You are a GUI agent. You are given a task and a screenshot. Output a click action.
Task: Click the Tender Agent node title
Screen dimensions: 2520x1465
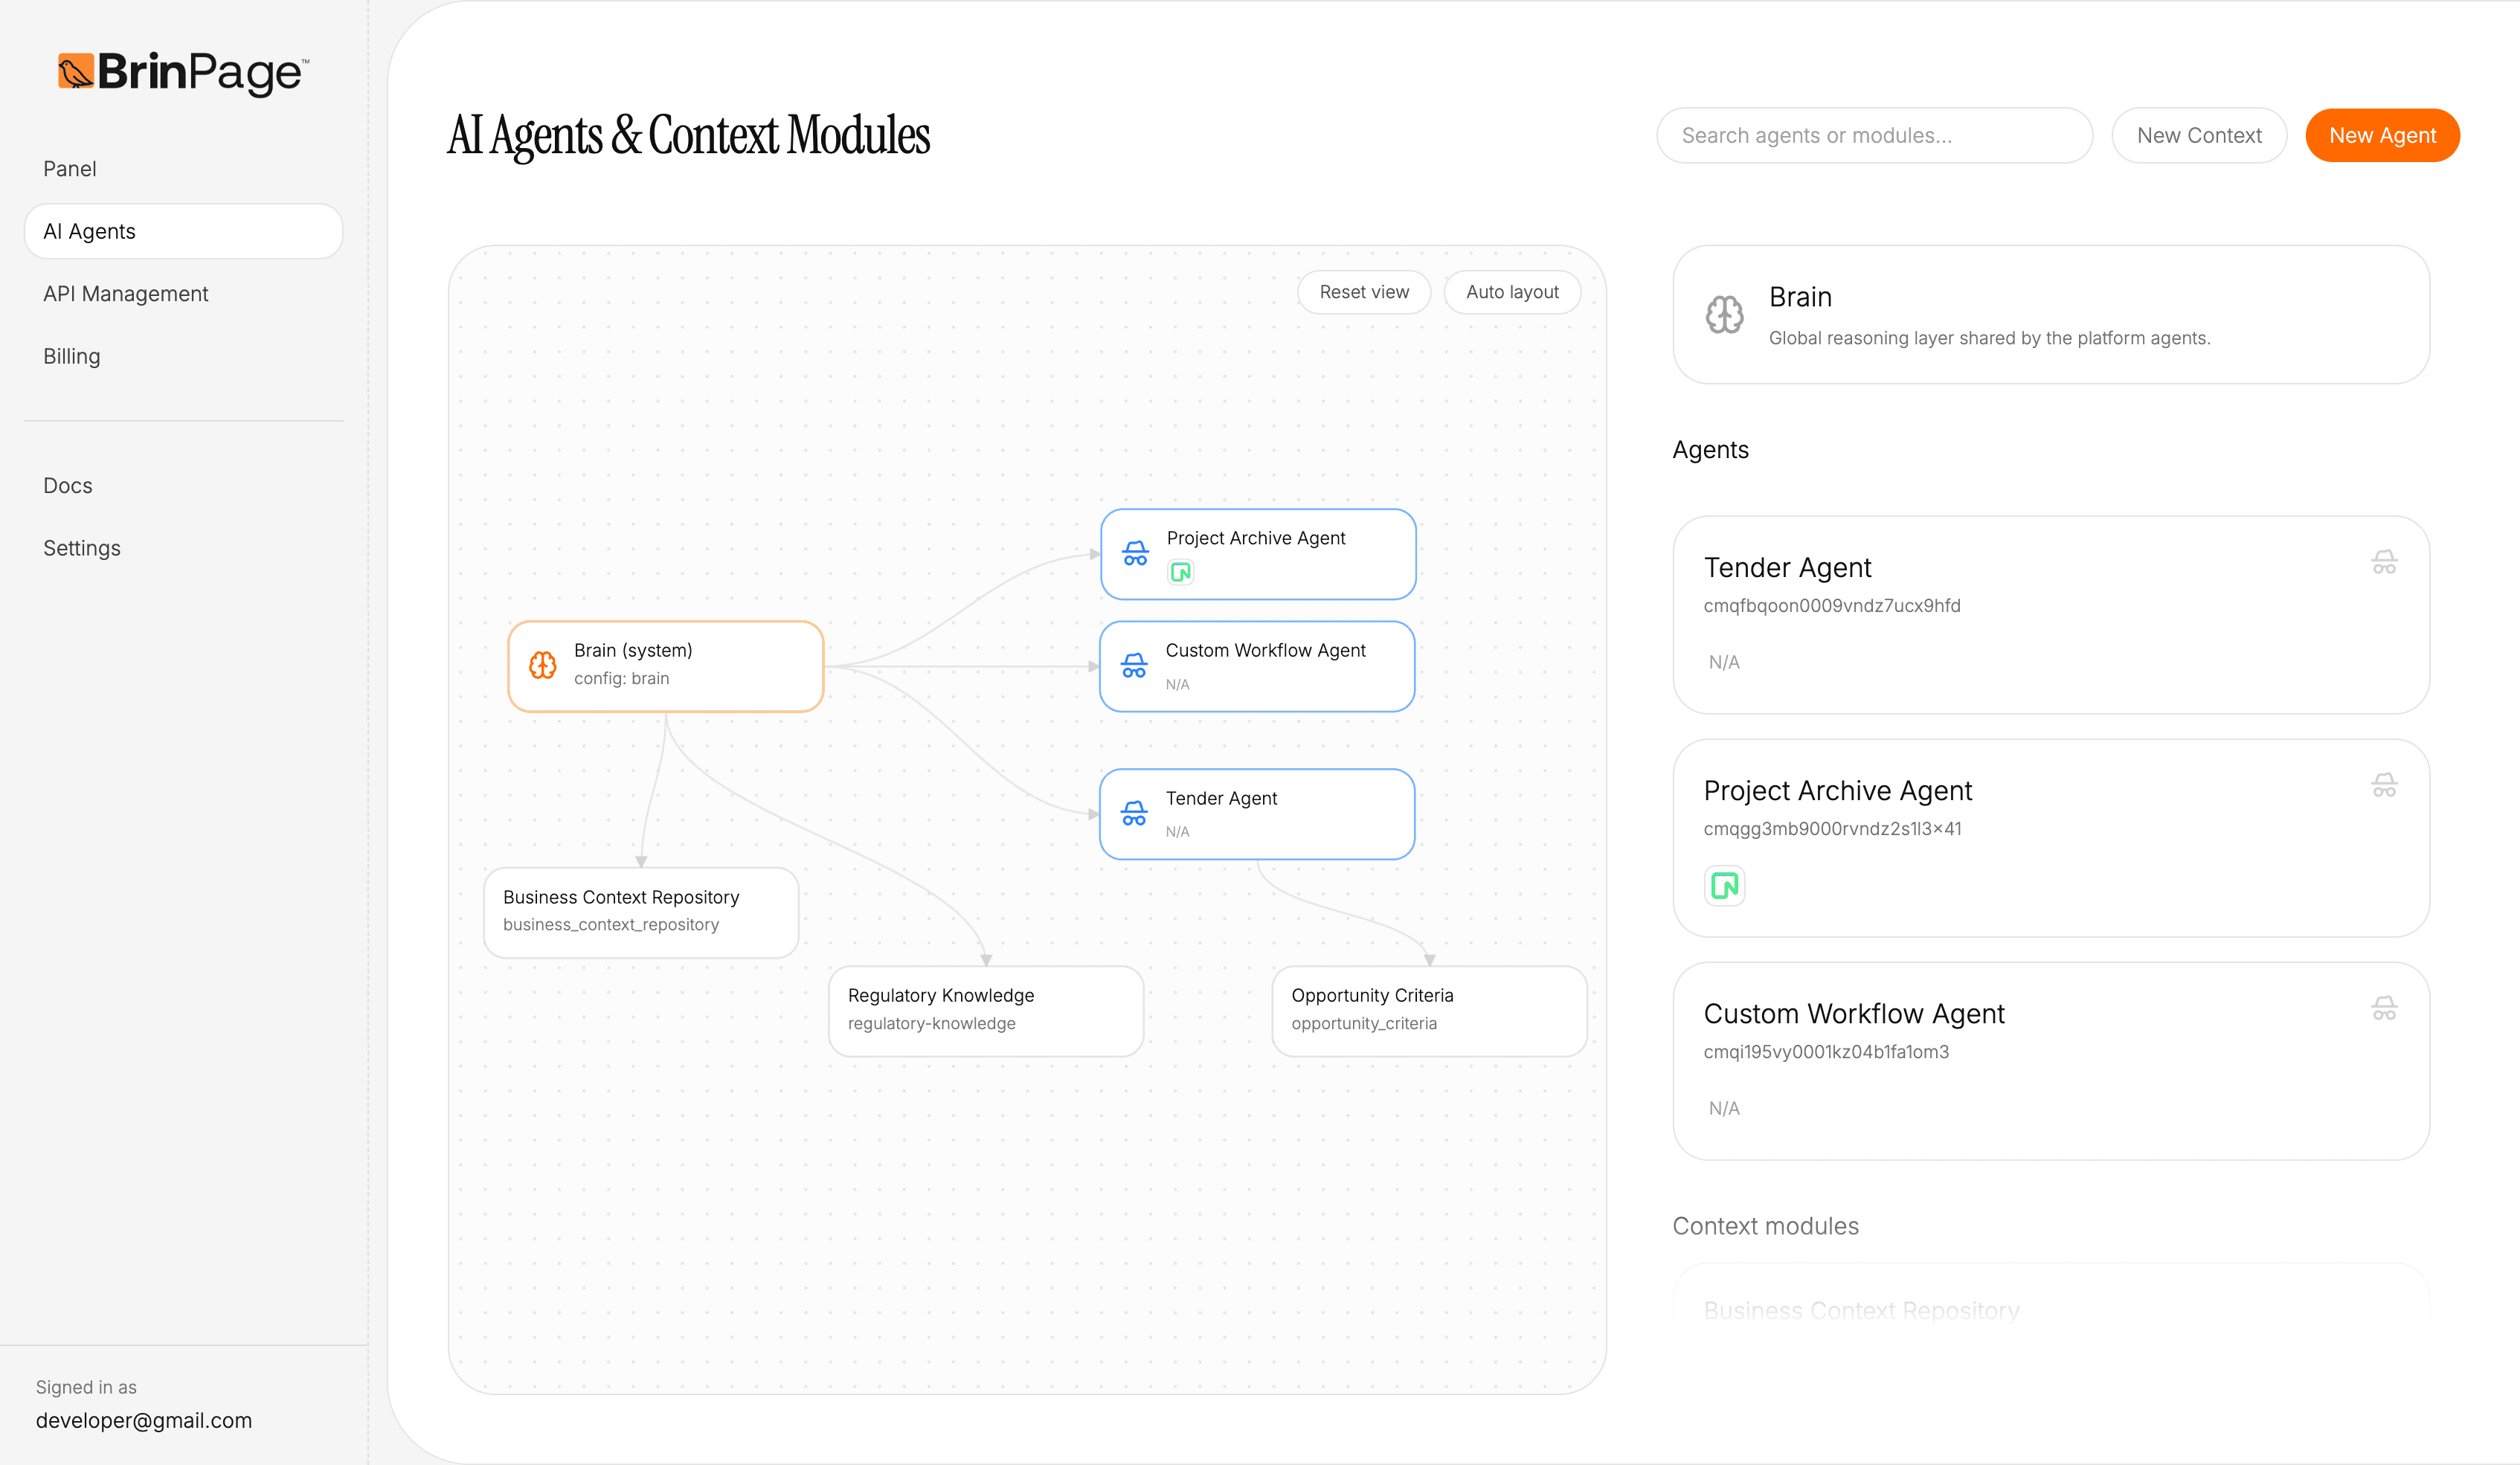click(1221, 798)
